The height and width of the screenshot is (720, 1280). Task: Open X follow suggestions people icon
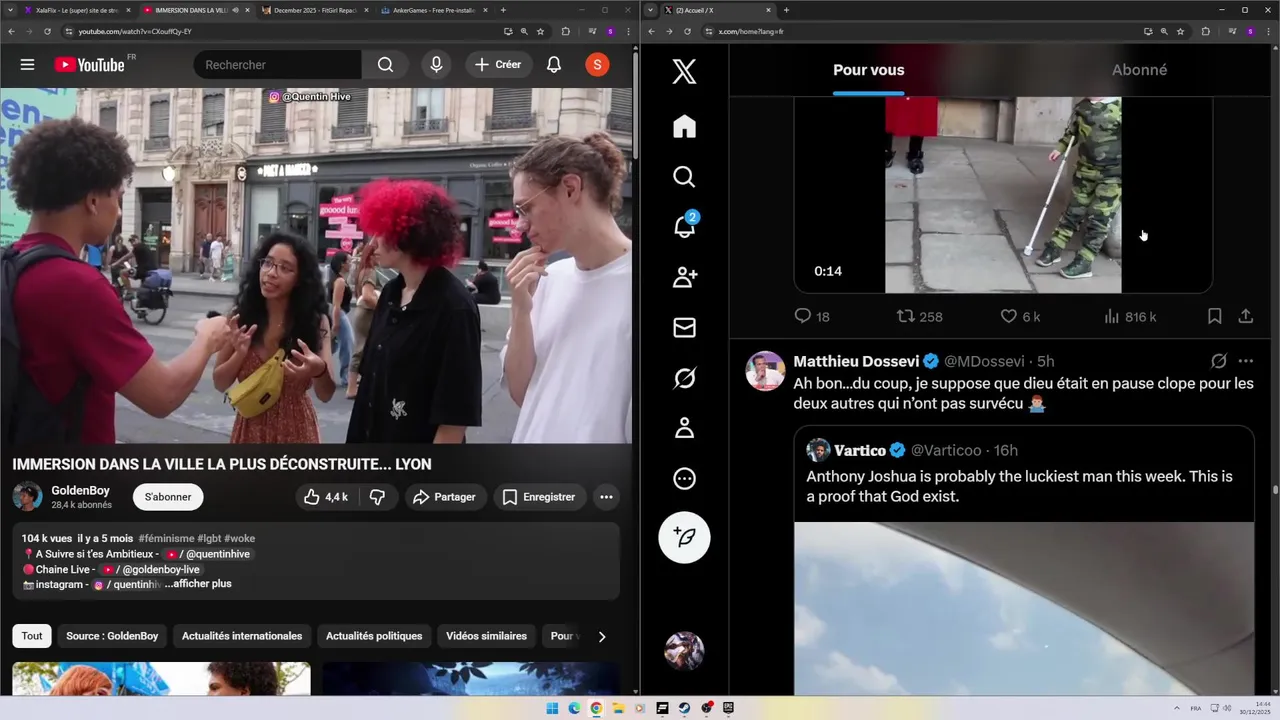[x=684, y=277]
